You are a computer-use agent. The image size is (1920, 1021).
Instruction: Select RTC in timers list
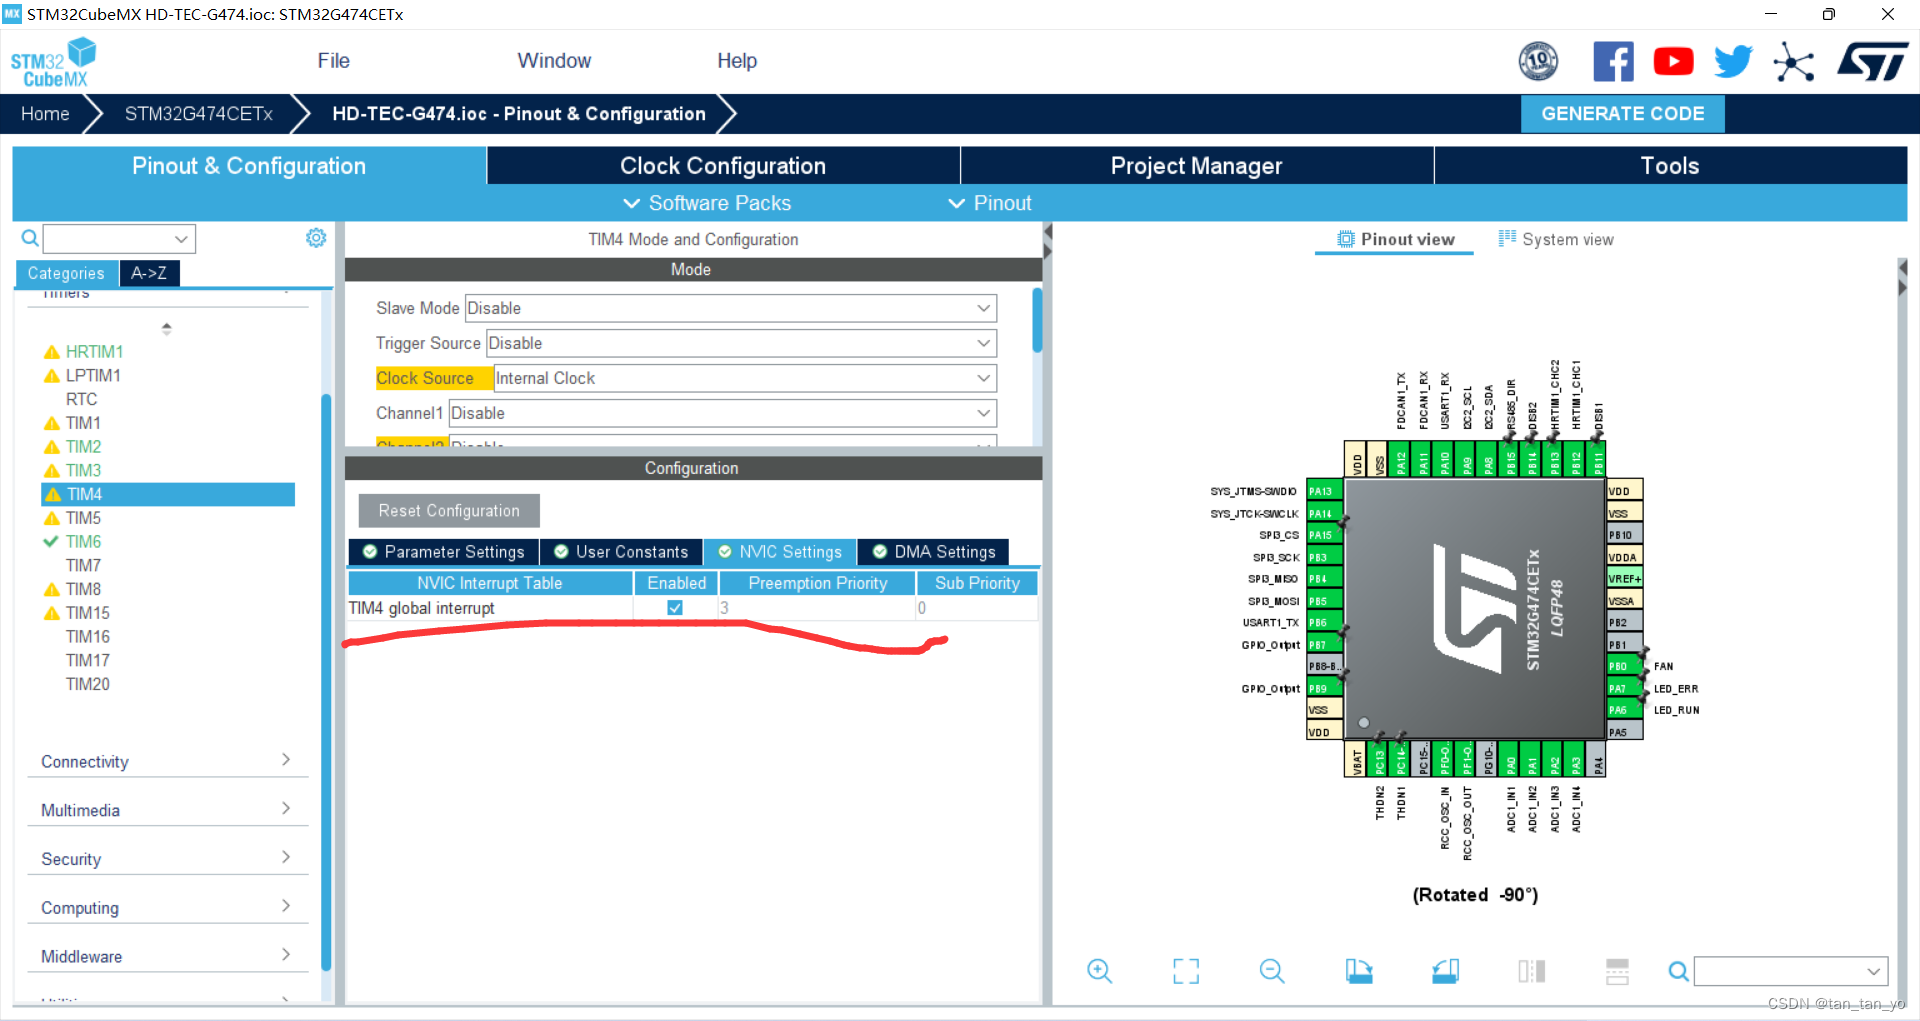(x=81, y=399)
